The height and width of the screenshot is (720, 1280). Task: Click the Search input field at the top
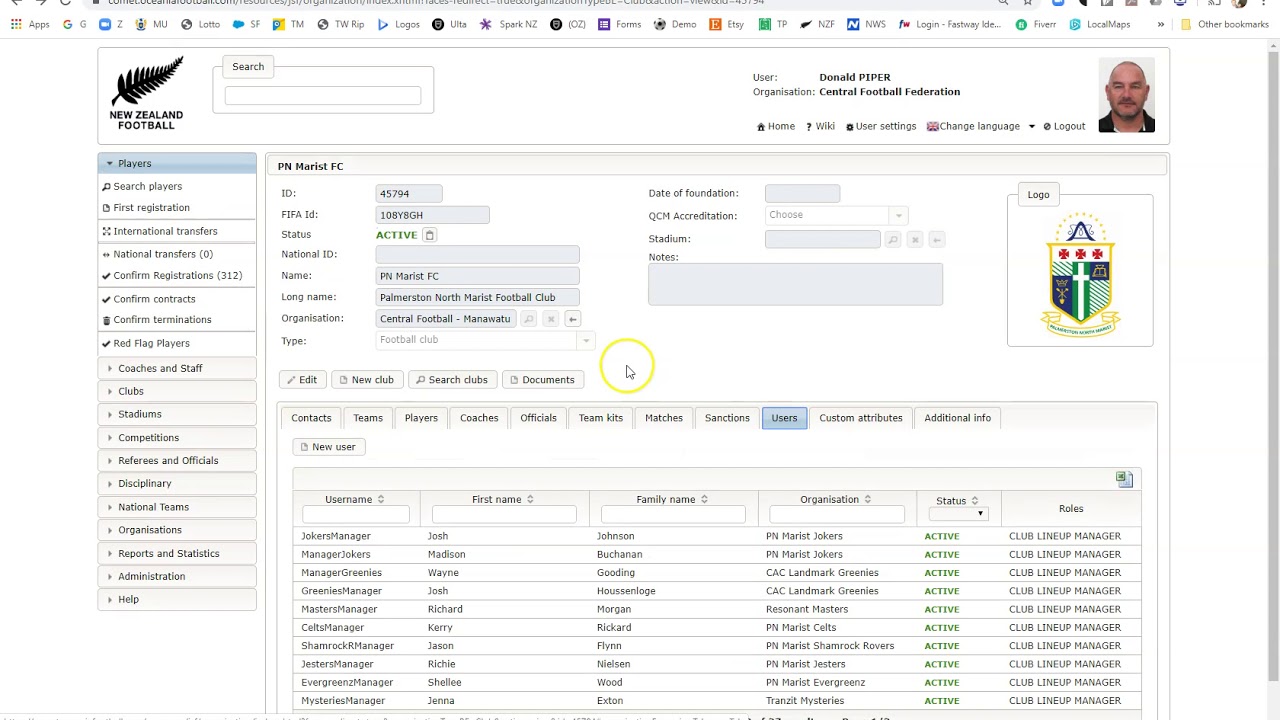click(x=323, y=96)
